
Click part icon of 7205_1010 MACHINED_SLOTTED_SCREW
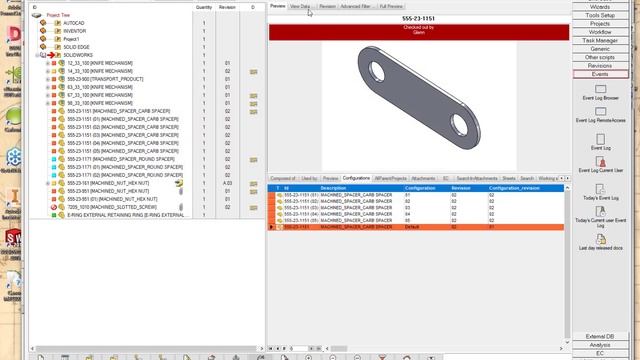click(62, 207)
